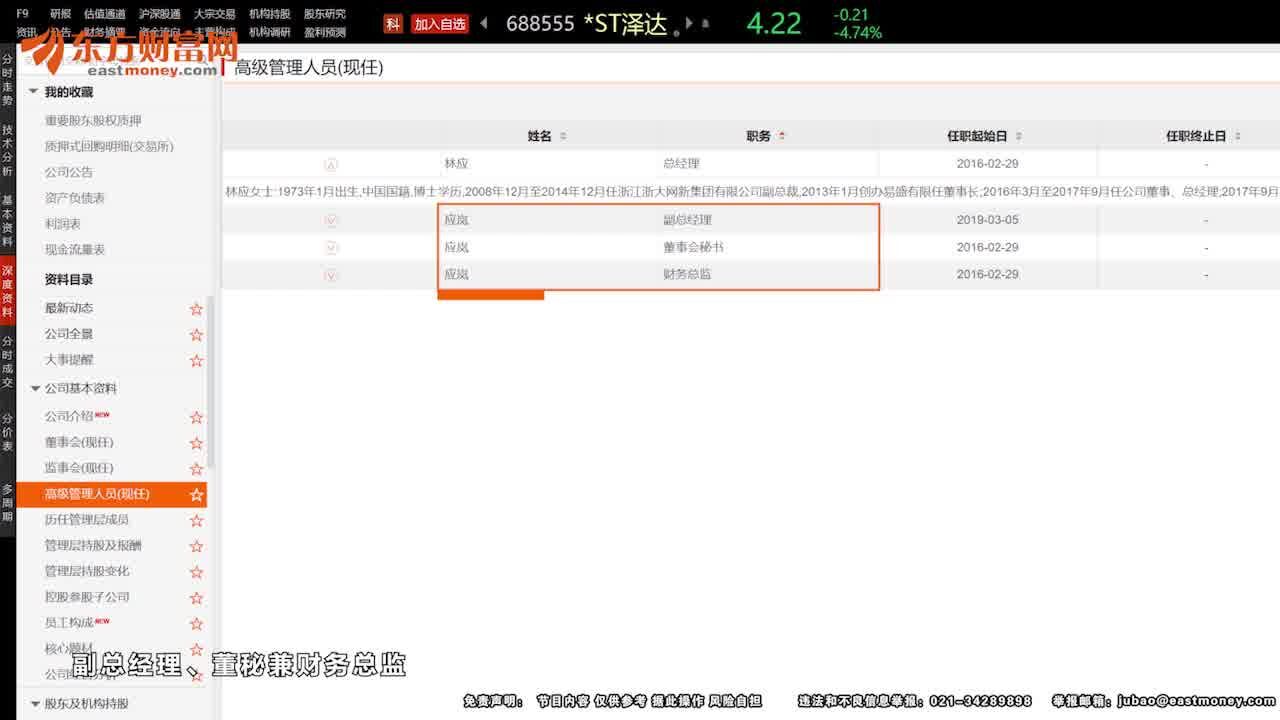Open 历任管理层成员 page
This screenshot has height=720, width=1280.
[87, 520]
